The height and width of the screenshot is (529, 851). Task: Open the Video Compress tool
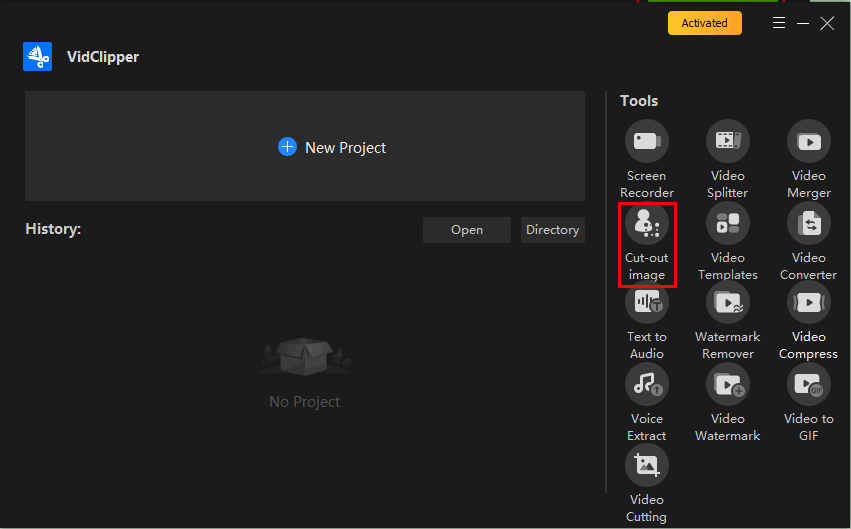coord(808,303)
